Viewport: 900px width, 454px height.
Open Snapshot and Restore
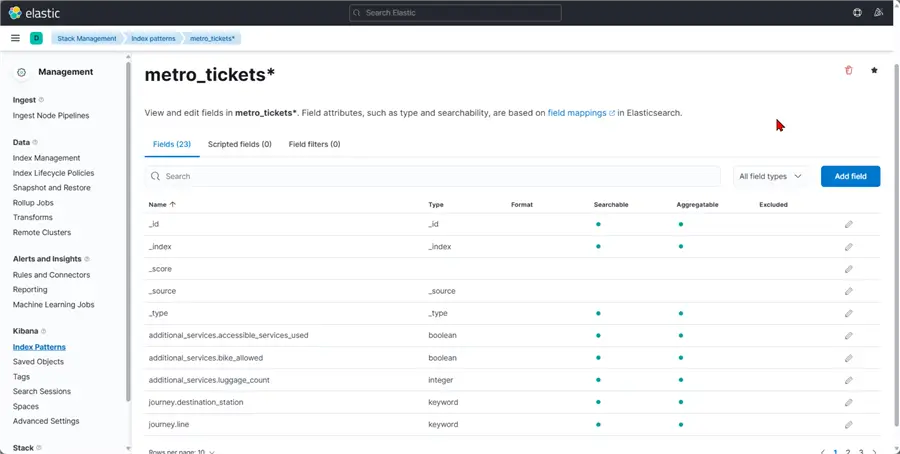click(52, 188)
